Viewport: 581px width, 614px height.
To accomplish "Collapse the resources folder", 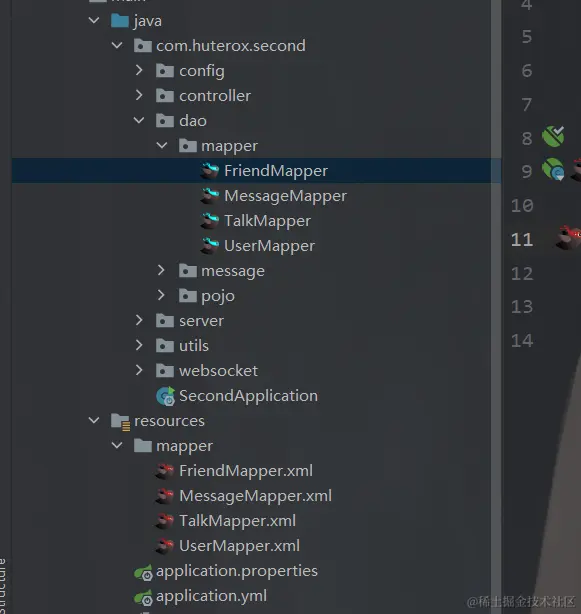I will click(x=94, y=421).
